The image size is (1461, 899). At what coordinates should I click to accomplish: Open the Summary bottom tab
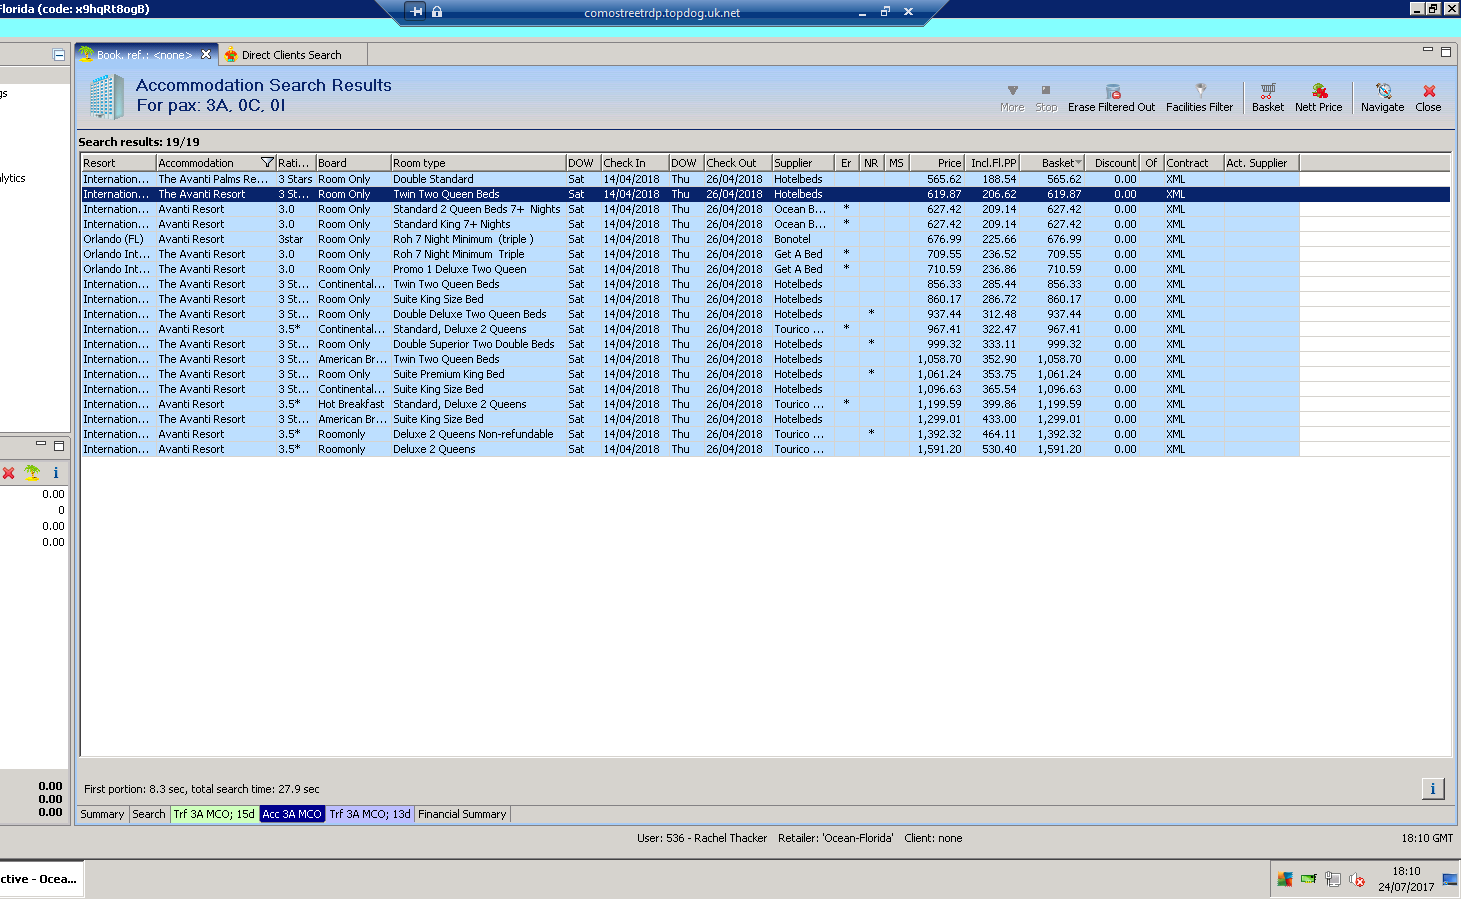pos(102,814)
